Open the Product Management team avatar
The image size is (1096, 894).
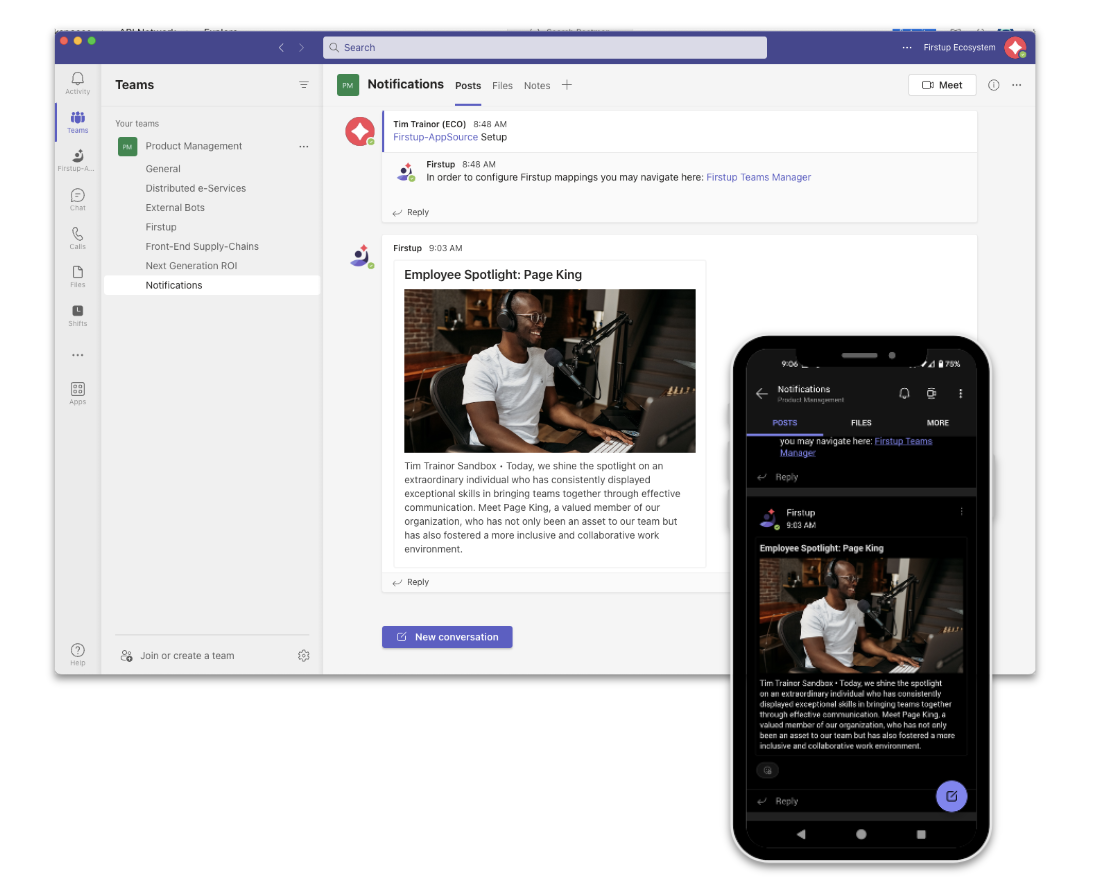(127, 146)
